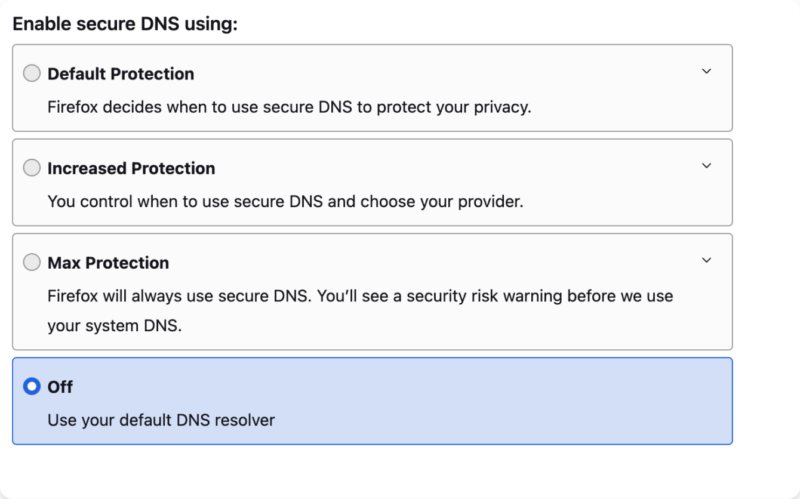Image resolution: width=800 pixels, height=499 pixels.
Task: Expand the Default Protection chevron
Action: pos(706,71)
